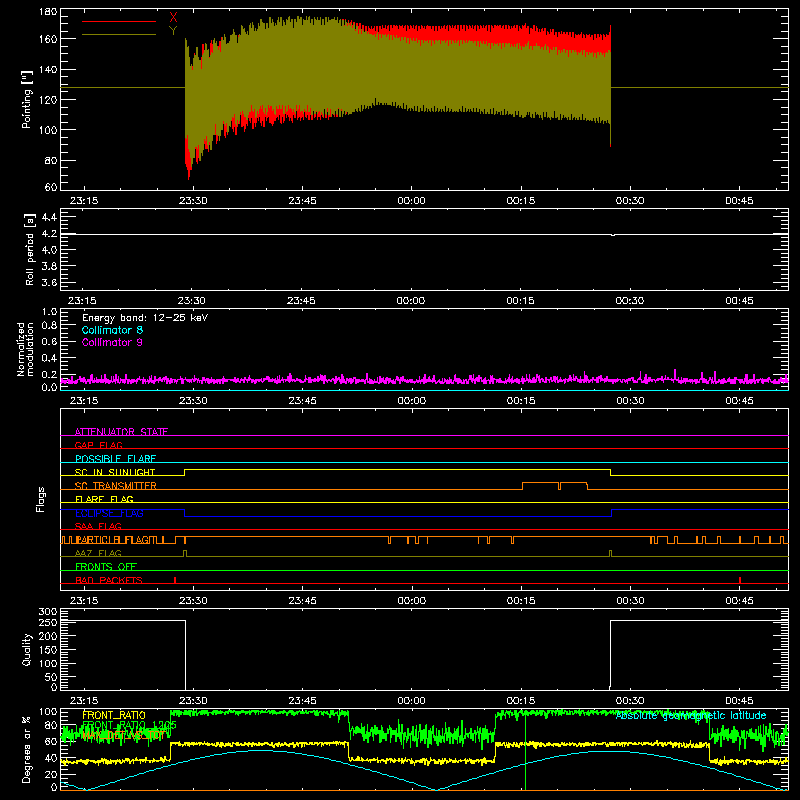Click the FLARE_FLAG label
This screenshot has width=800, height=800.
pos(104,499)
